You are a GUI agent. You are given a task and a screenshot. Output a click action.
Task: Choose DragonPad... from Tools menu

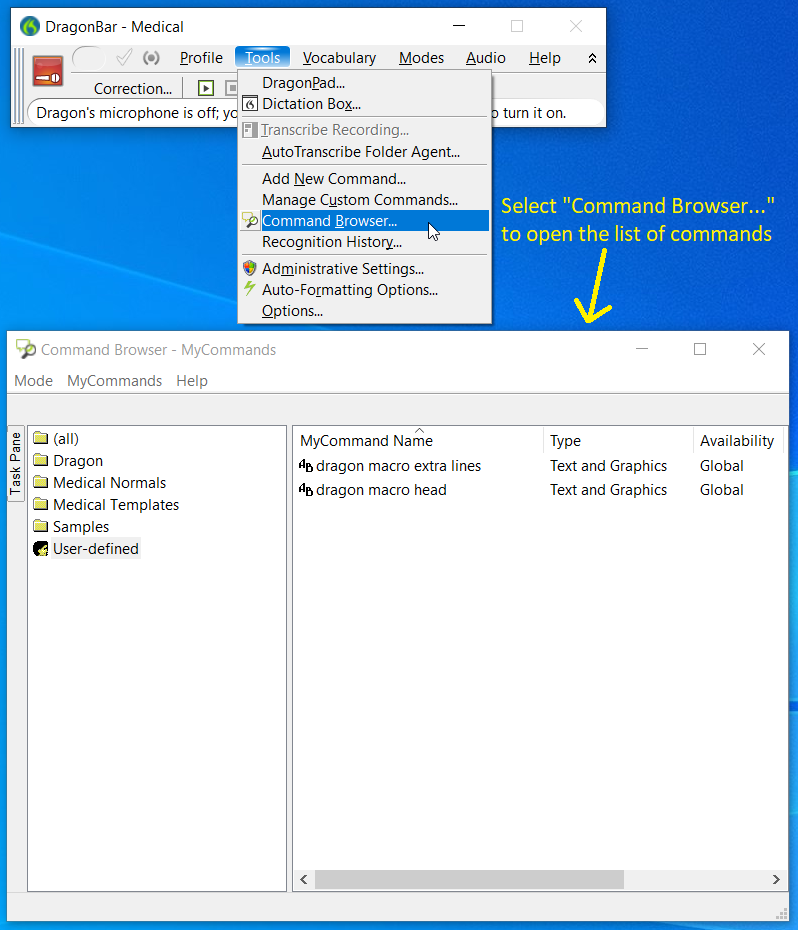(x=364, y=82)
